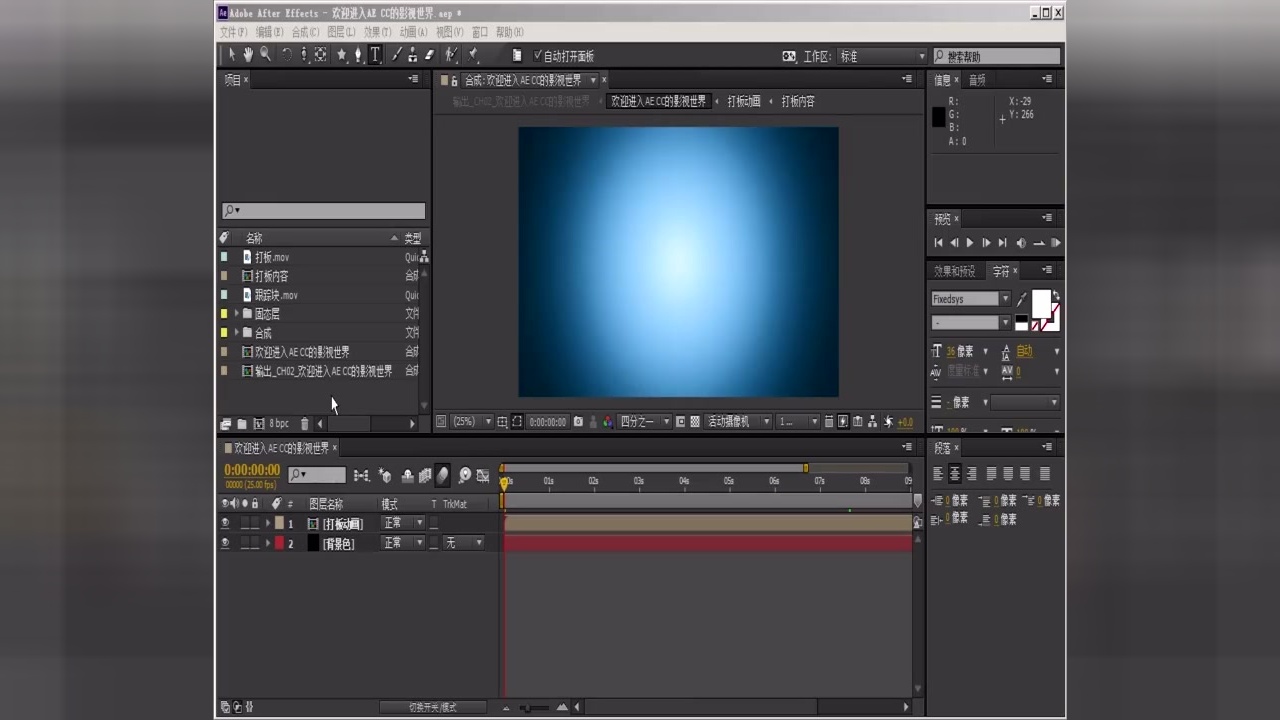Click the graph editor icon in timeline
The width and height of the screenshot is (1280, 720).
click(x=483, y=476)
